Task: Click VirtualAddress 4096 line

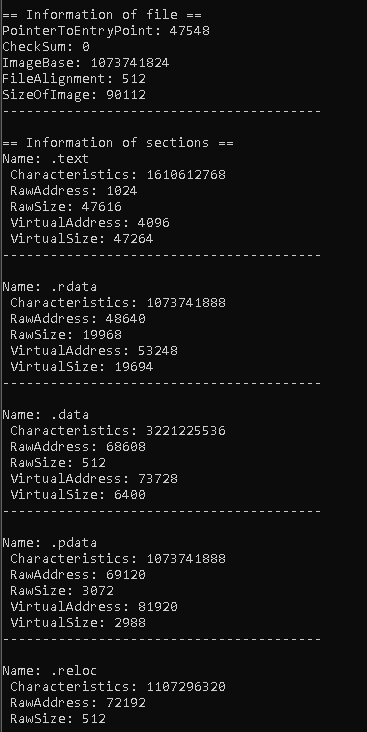Action: click(90, 223)
